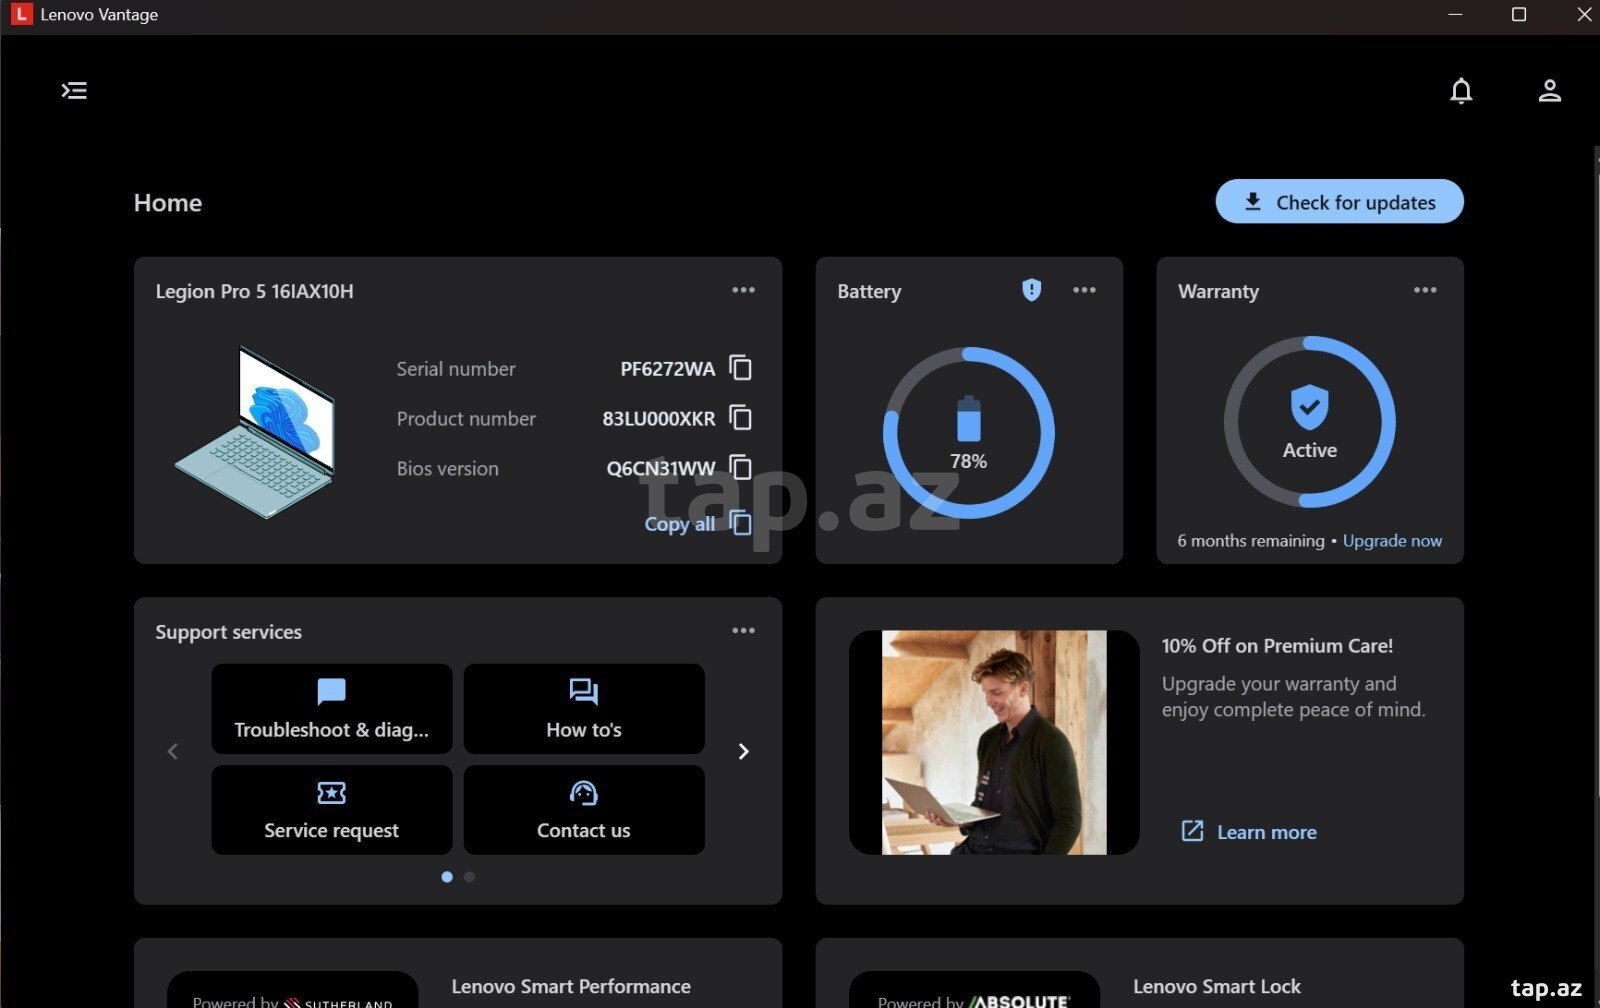Click the '10% Off on Premium Care!' heading
Image resolution: width=1600 pixels, height=1008 pixels.
point(1277,646)
